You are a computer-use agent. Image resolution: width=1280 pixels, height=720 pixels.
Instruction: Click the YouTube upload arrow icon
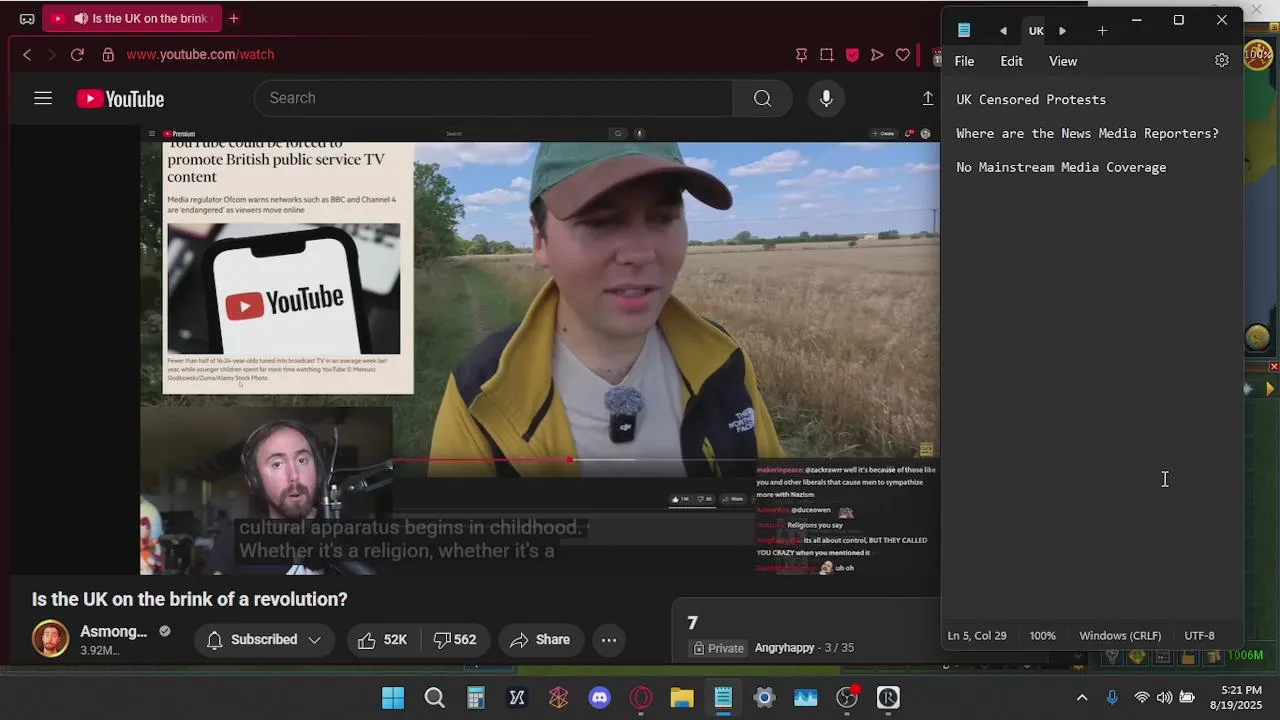pos(928,98)
